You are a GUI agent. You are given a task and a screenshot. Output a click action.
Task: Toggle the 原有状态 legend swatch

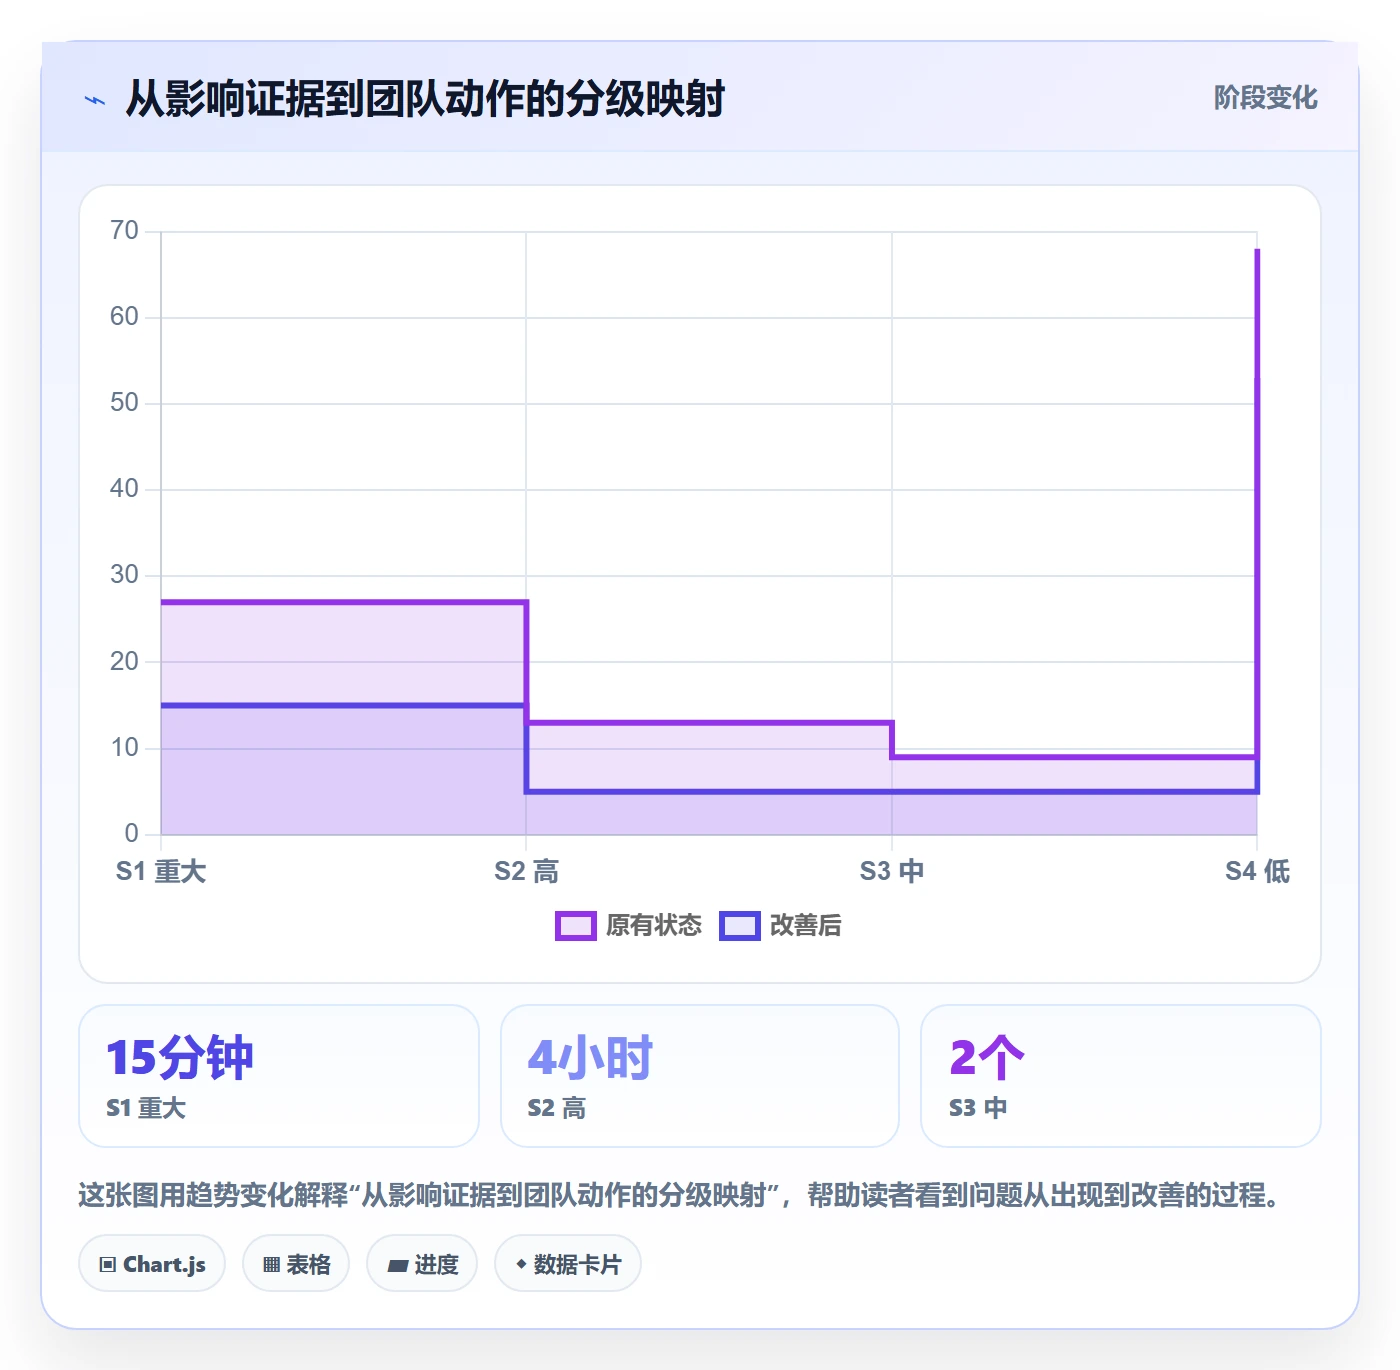(x=576, y=926)
